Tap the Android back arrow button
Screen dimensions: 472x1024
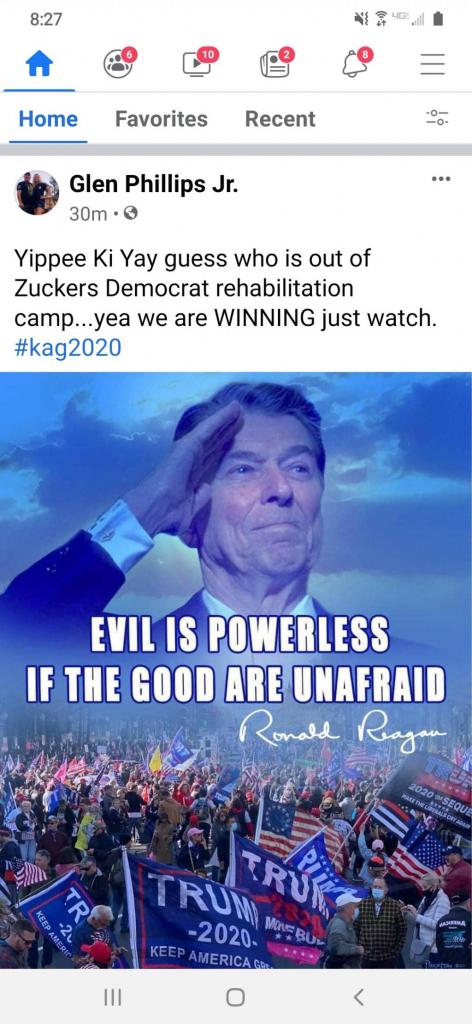[358, 997]
